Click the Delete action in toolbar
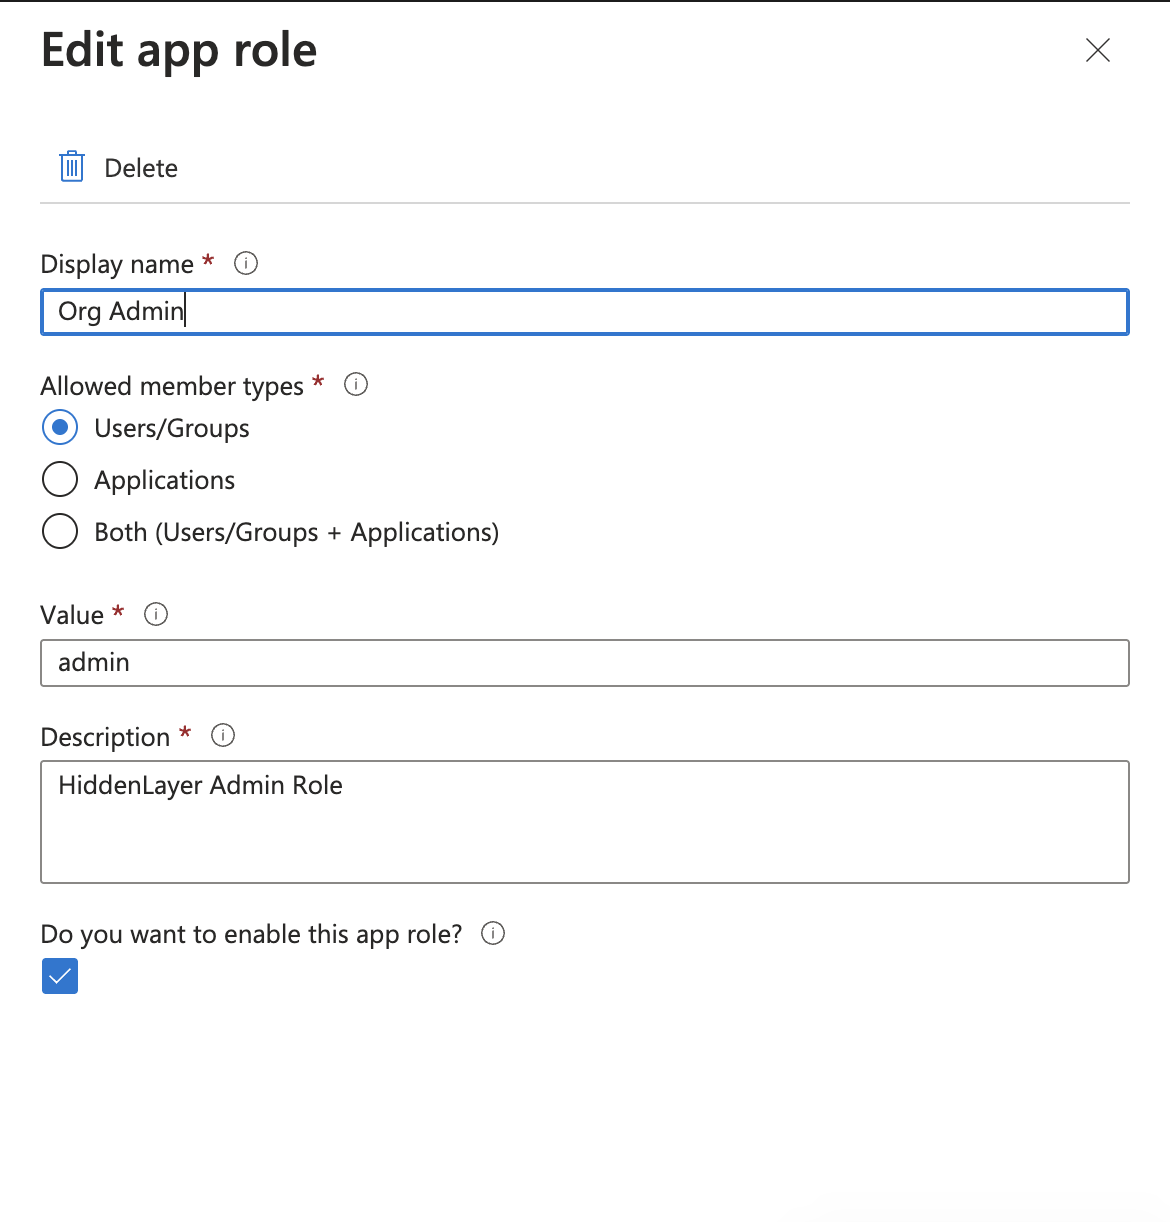The height and width of the screenshot is (1222, 1170). [x=140, y=167]
